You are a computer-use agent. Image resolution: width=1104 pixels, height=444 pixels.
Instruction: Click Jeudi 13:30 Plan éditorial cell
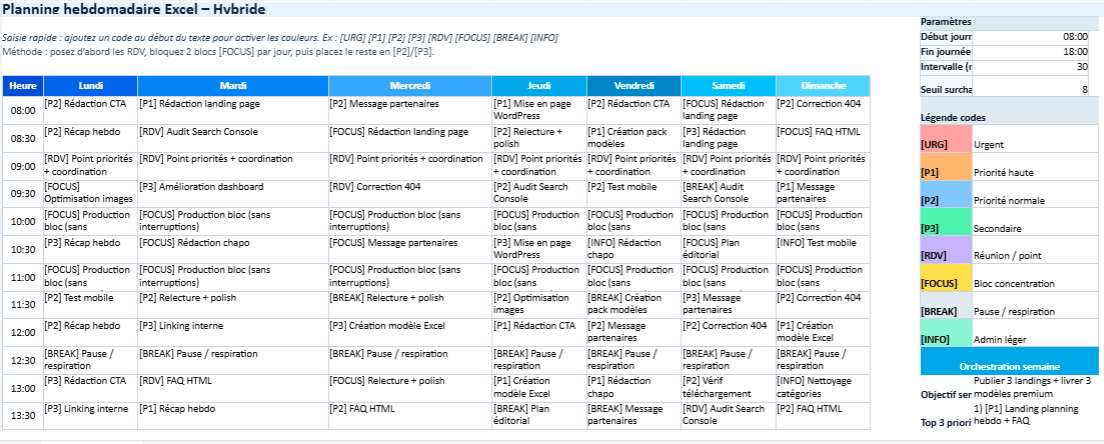point(538,415)
